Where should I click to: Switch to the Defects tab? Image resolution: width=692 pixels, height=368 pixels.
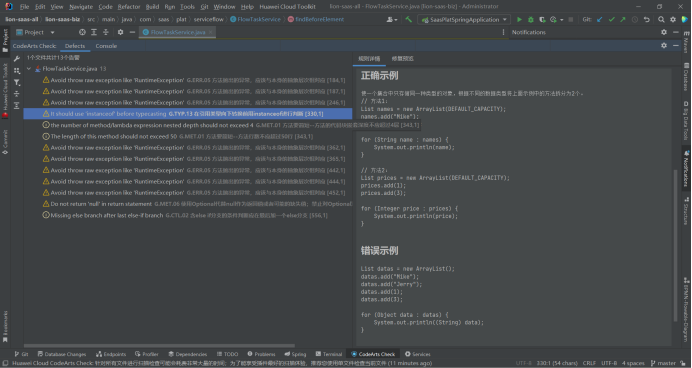point(75,46)
